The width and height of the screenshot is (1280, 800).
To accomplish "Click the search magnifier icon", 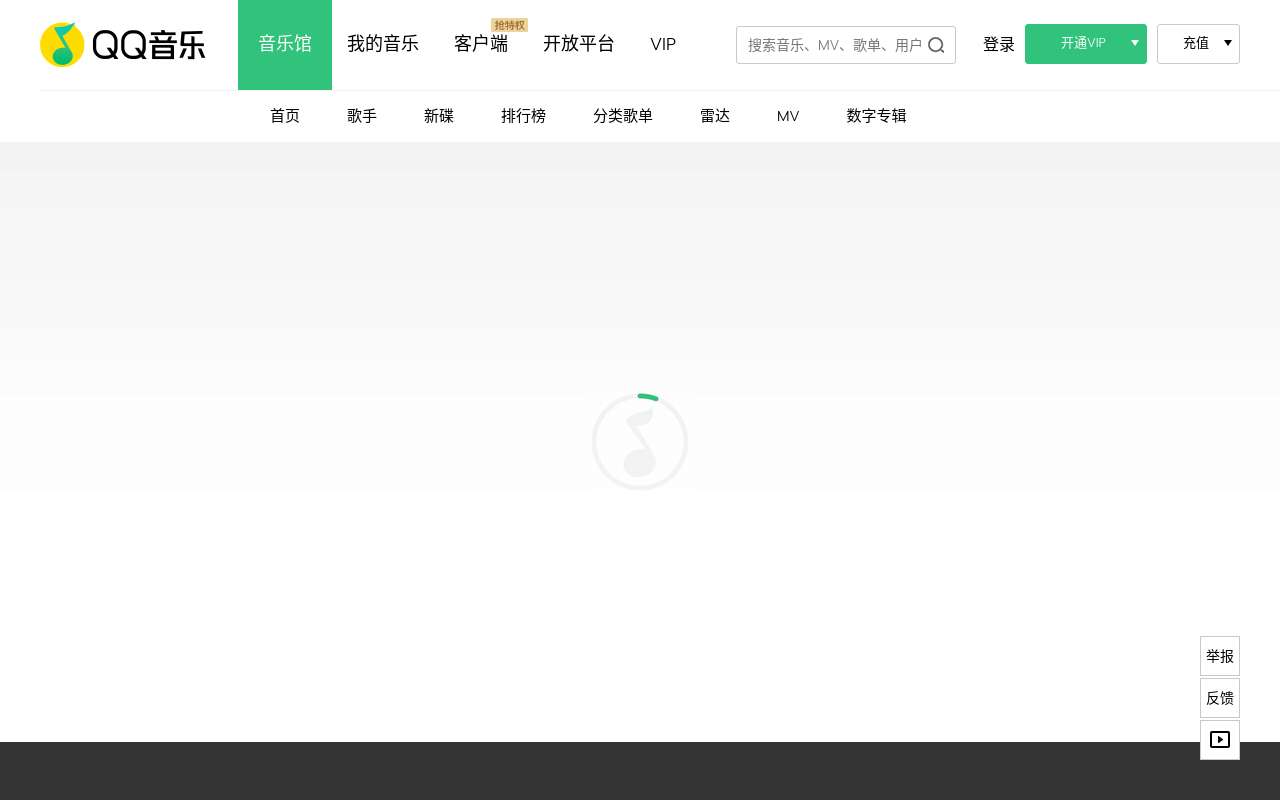I will (x=936, y=45).
